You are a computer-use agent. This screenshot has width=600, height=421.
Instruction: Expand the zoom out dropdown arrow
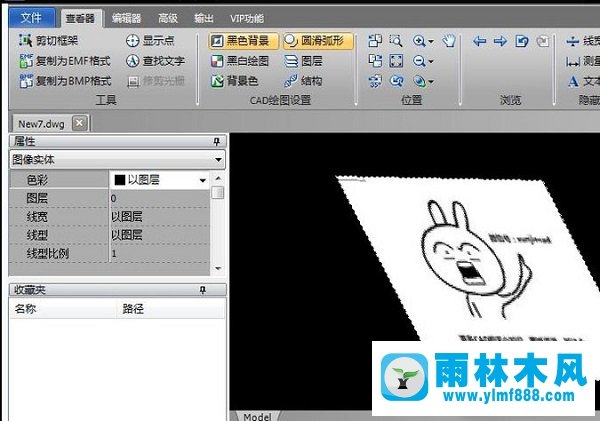click(x=431, y=61)
